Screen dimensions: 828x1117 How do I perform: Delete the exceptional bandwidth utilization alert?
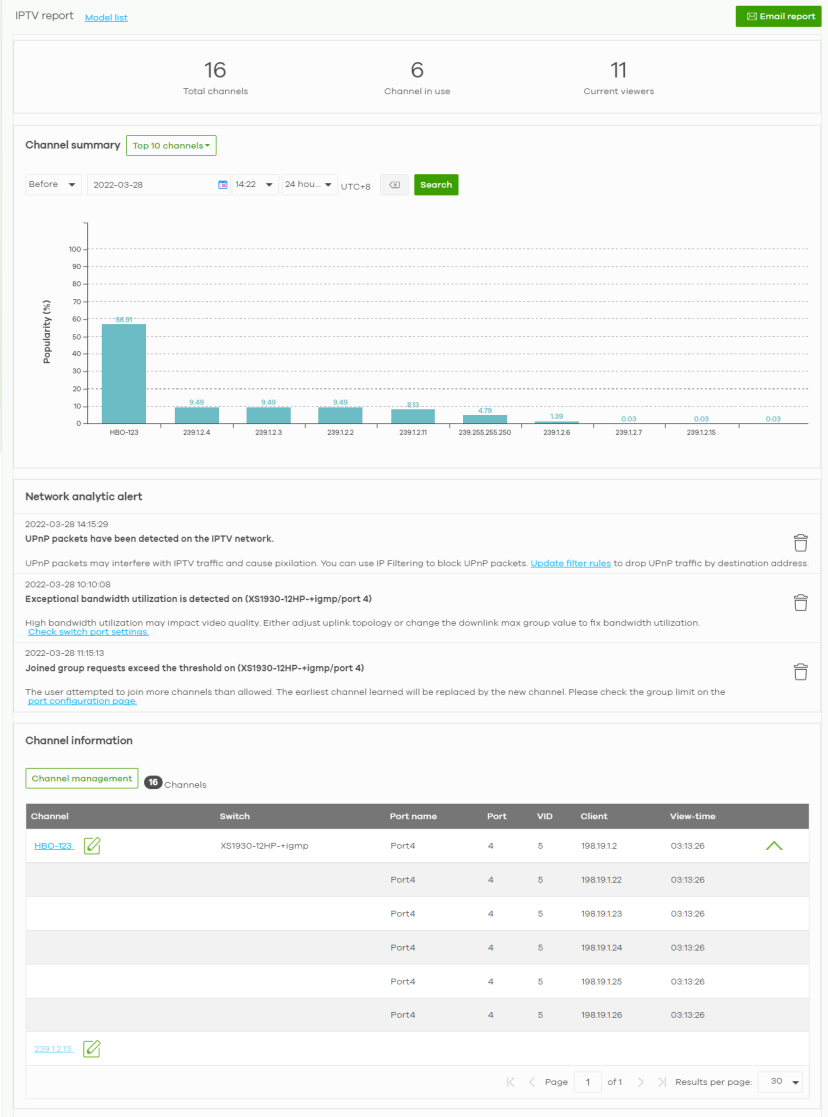[x=800, y=602]
